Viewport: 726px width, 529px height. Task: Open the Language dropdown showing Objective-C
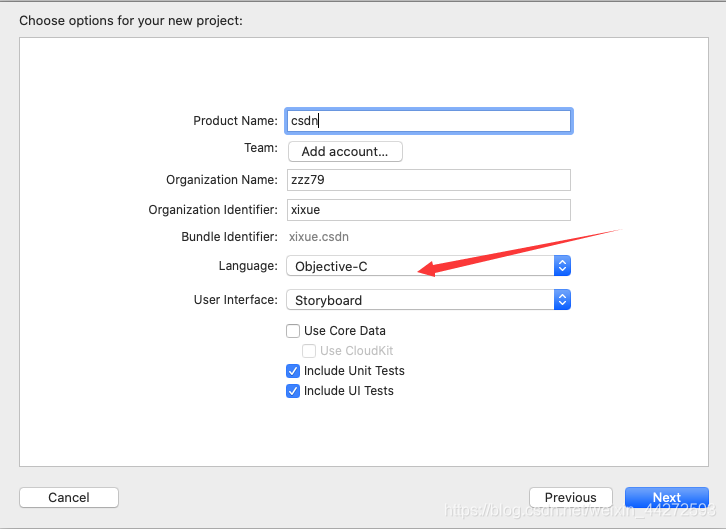(420, 266)
